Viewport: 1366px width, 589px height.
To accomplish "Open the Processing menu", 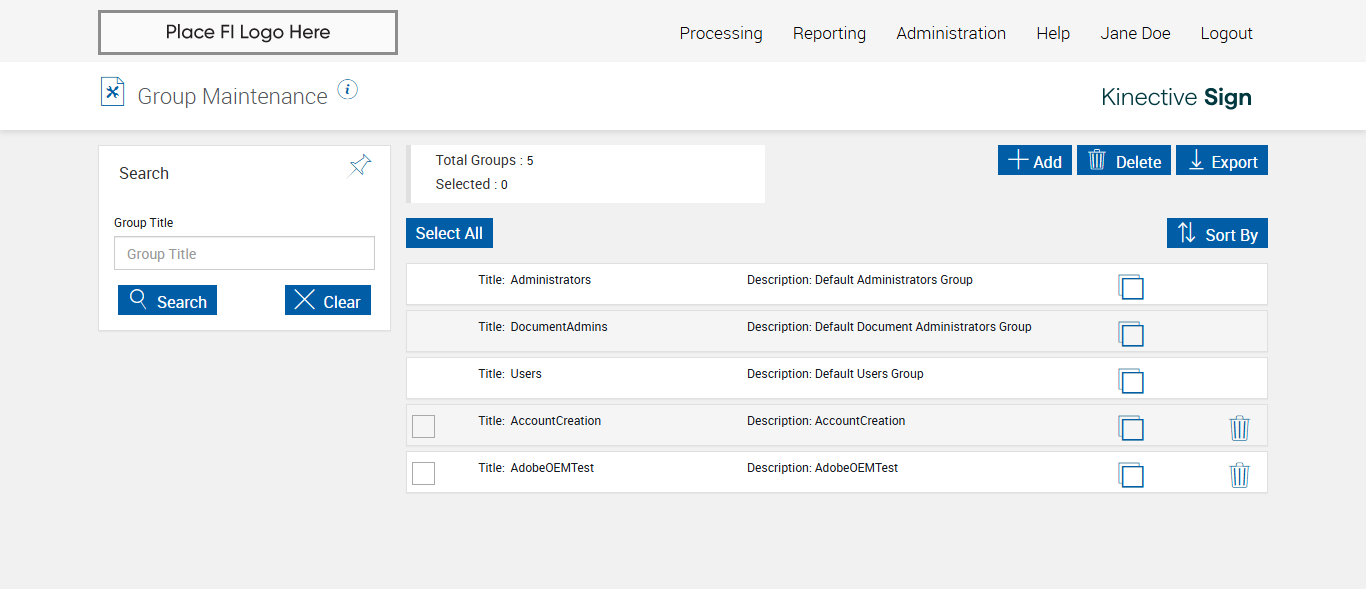I will (x=720, y=33).
